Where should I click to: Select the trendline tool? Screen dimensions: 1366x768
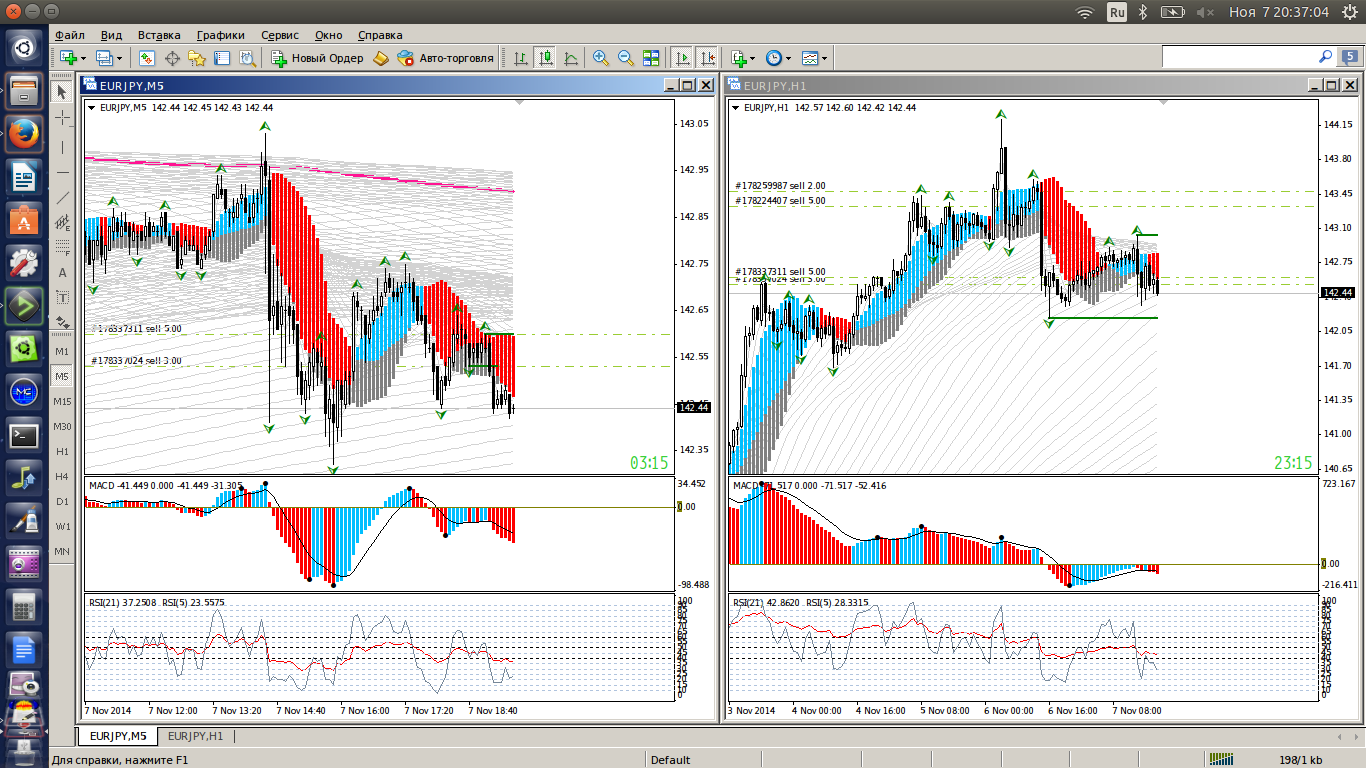click(62, 197)
